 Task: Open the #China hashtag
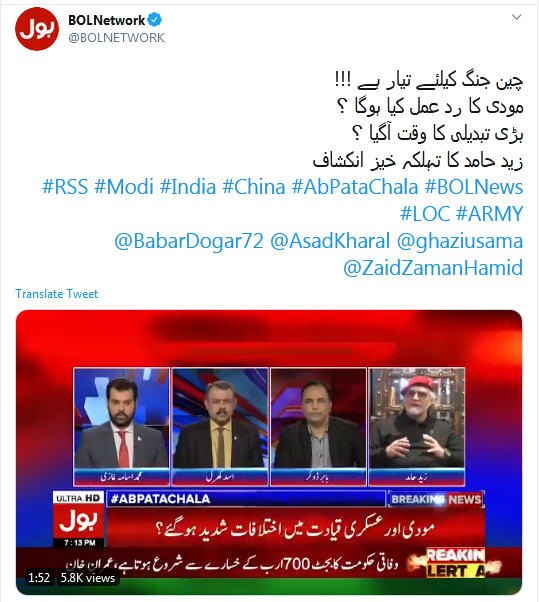click(x=254, y=187)
